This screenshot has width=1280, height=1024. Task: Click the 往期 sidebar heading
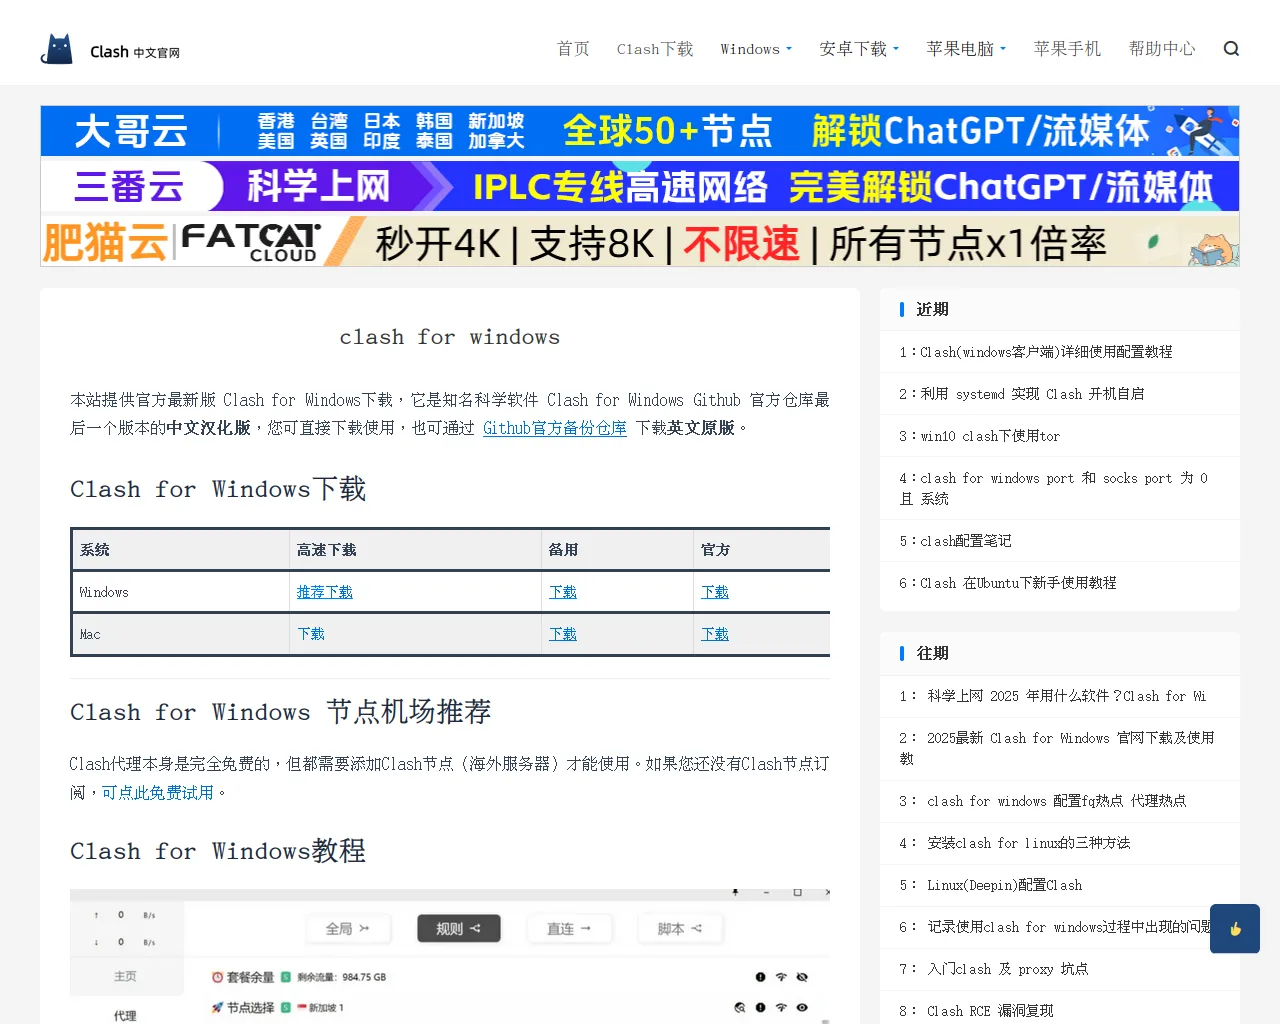[932, 653]
